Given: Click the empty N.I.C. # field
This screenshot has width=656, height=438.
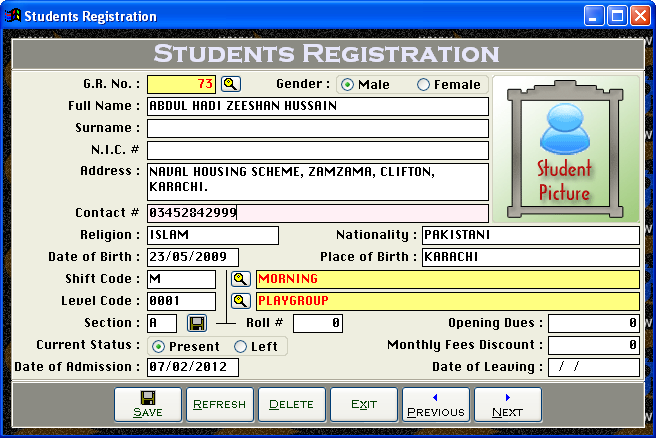Looking at the screenshot, I should 318,151.
